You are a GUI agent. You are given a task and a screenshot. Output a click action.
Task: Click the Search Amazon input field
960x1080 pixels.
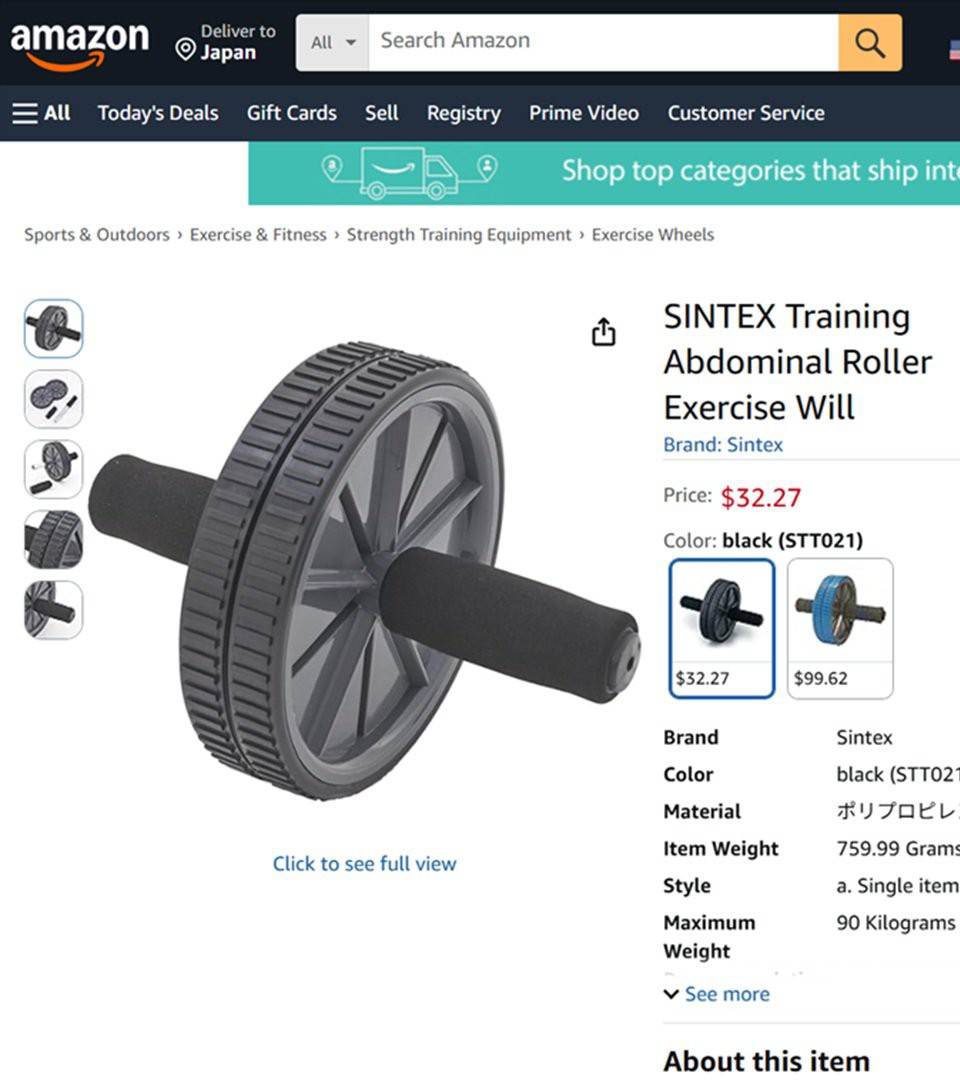pyautogui.click(x=603, y=43)
